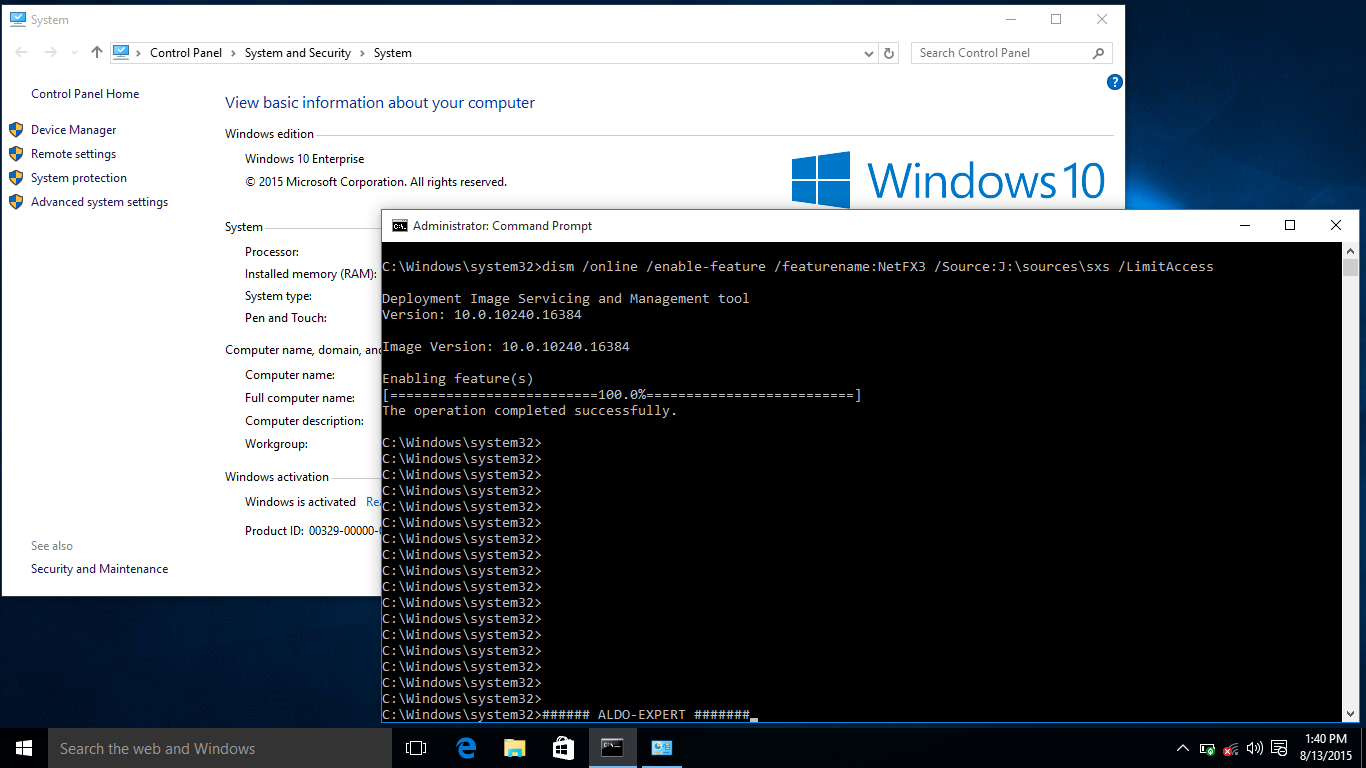
Task: Click the shield icon beside System protection
Action: pos(16,178)
